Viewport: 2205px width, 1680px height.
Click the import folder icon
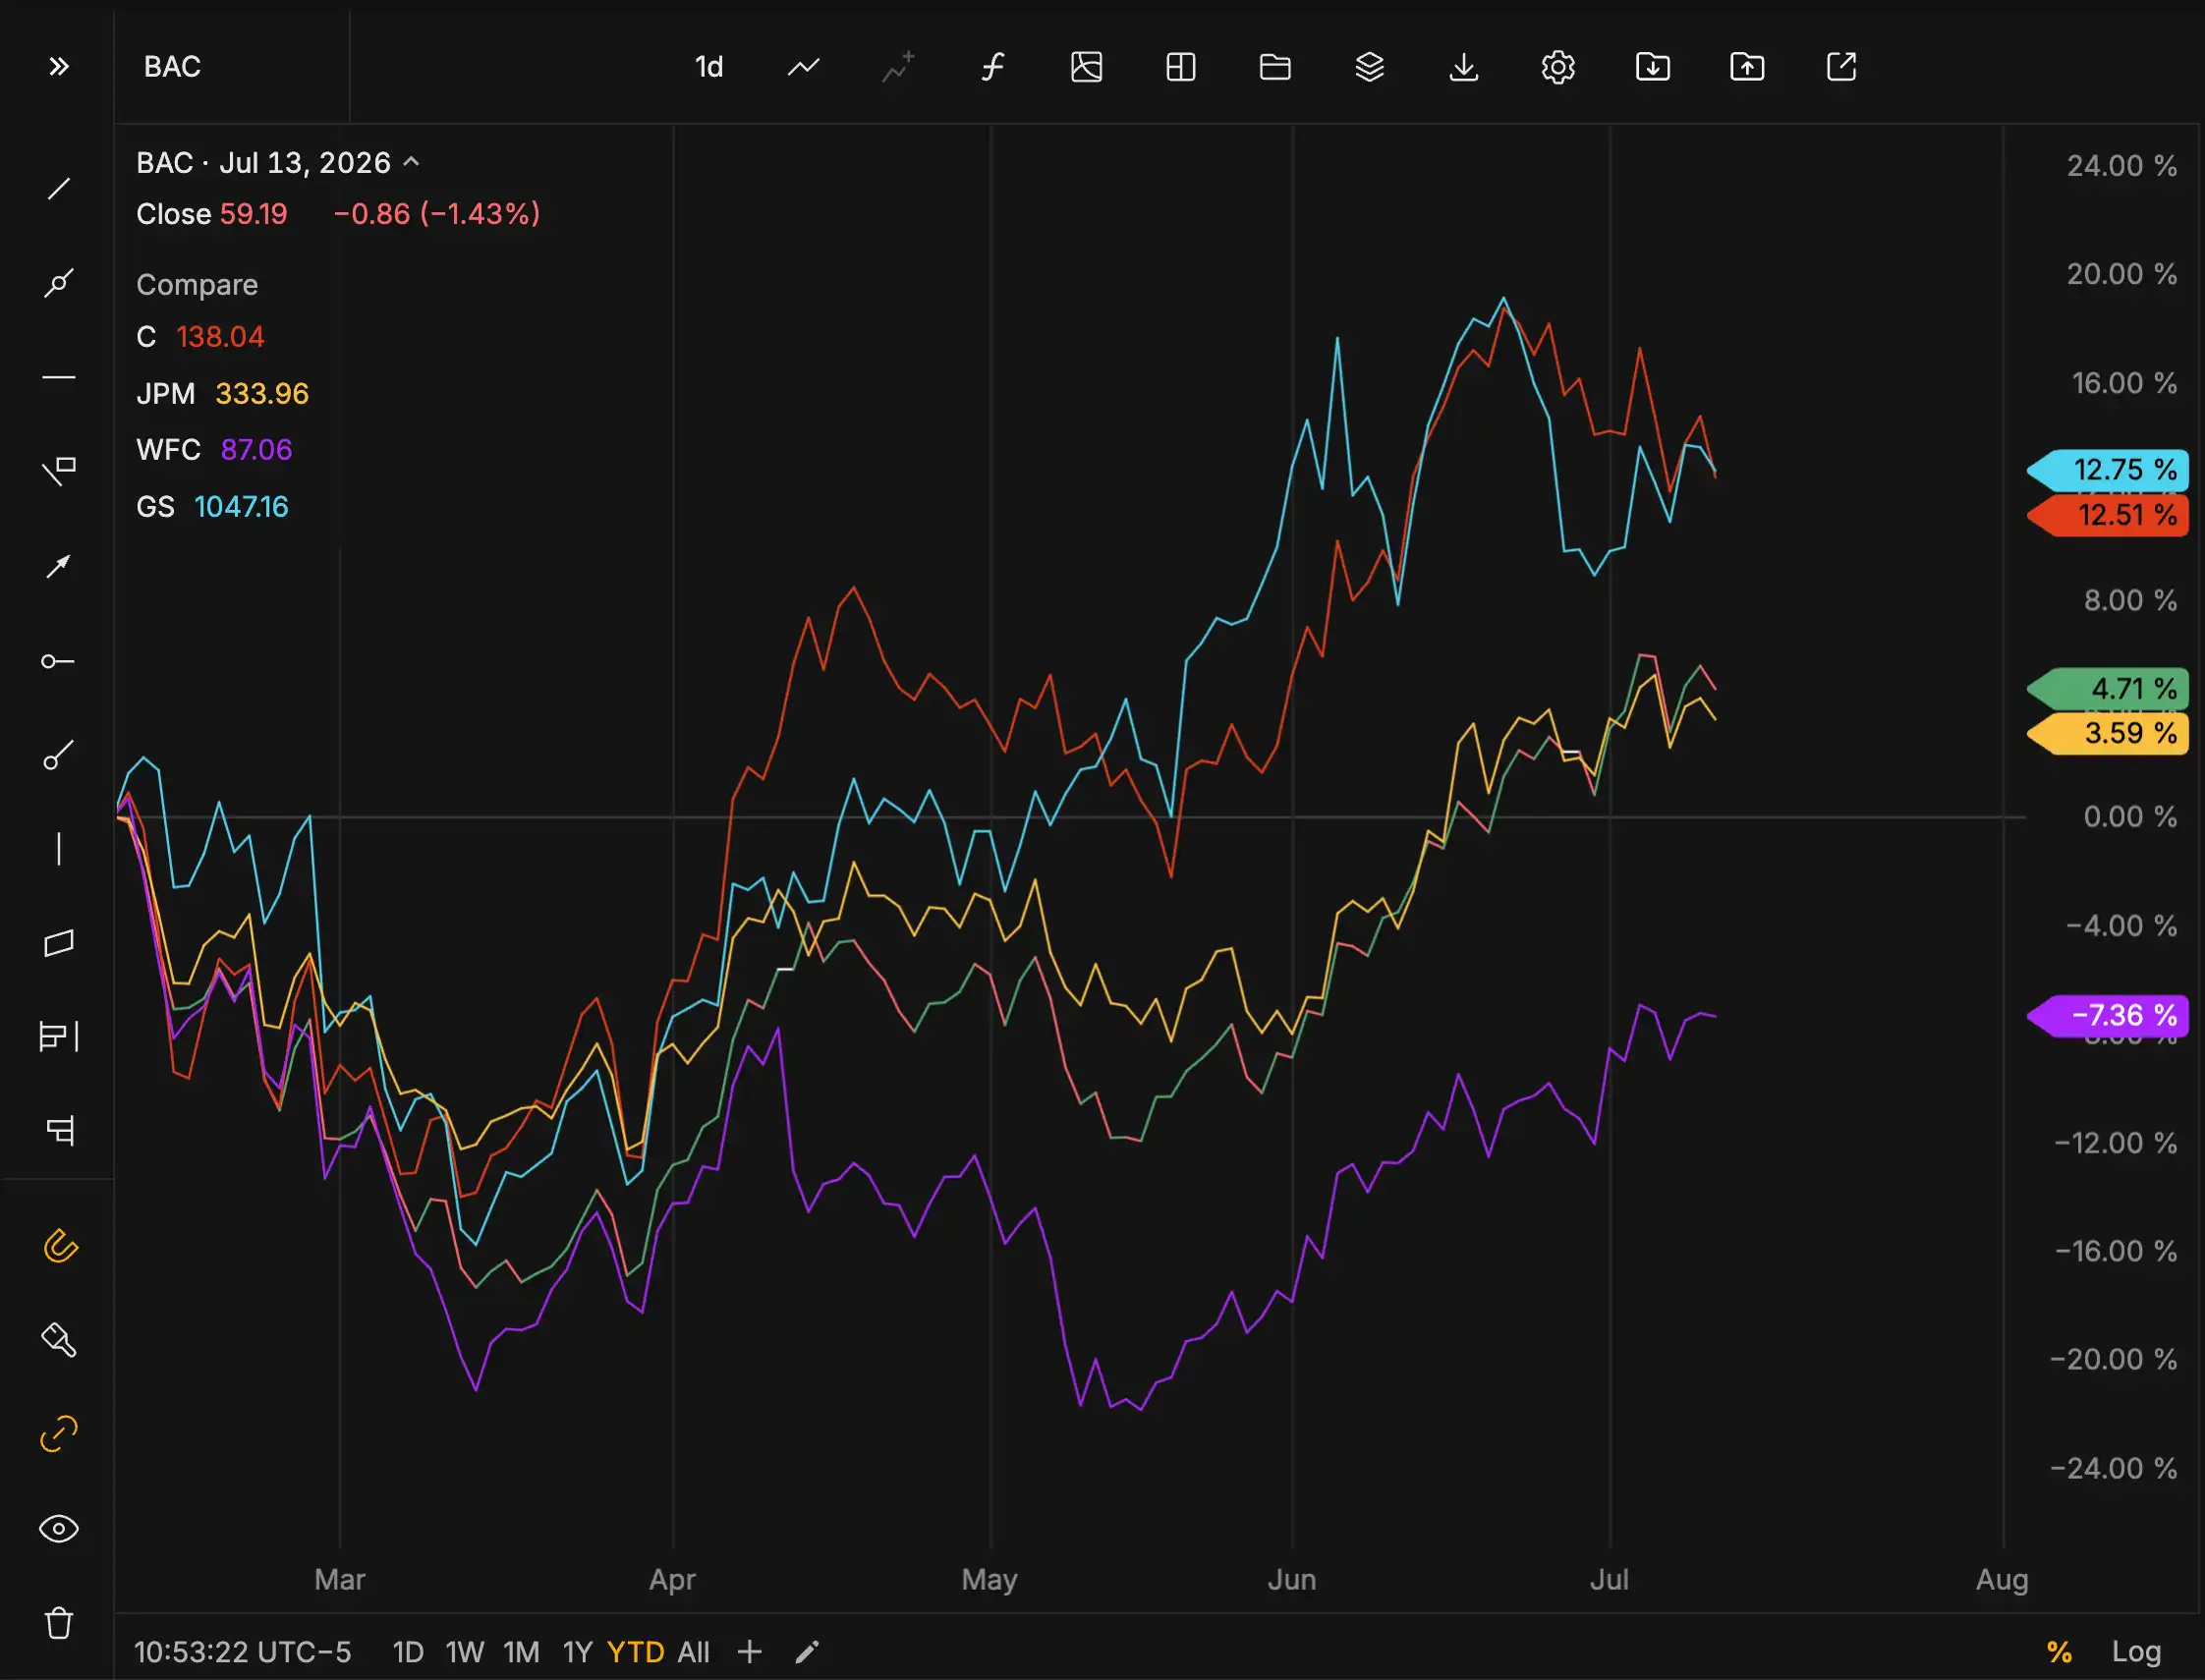[1653, 67]
